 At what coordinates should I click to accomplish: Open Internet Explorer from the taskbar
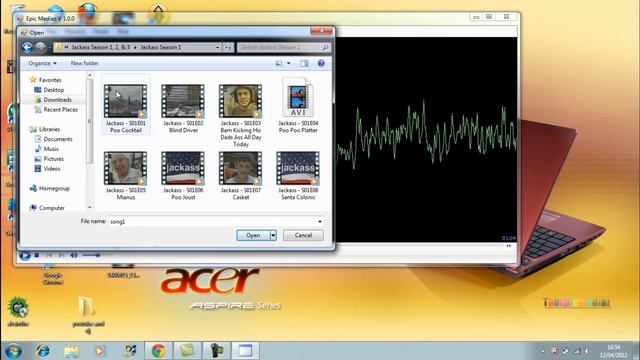[42, 351]
